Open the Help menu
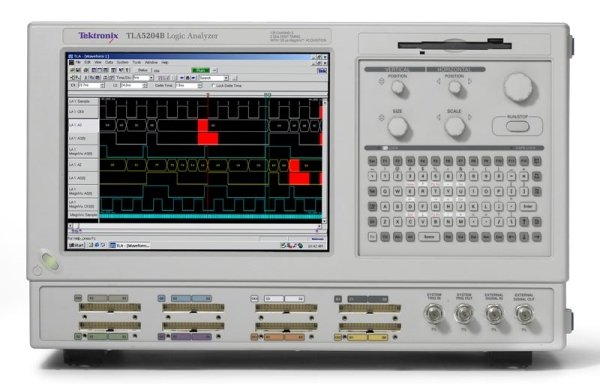 tap(165, 62)
